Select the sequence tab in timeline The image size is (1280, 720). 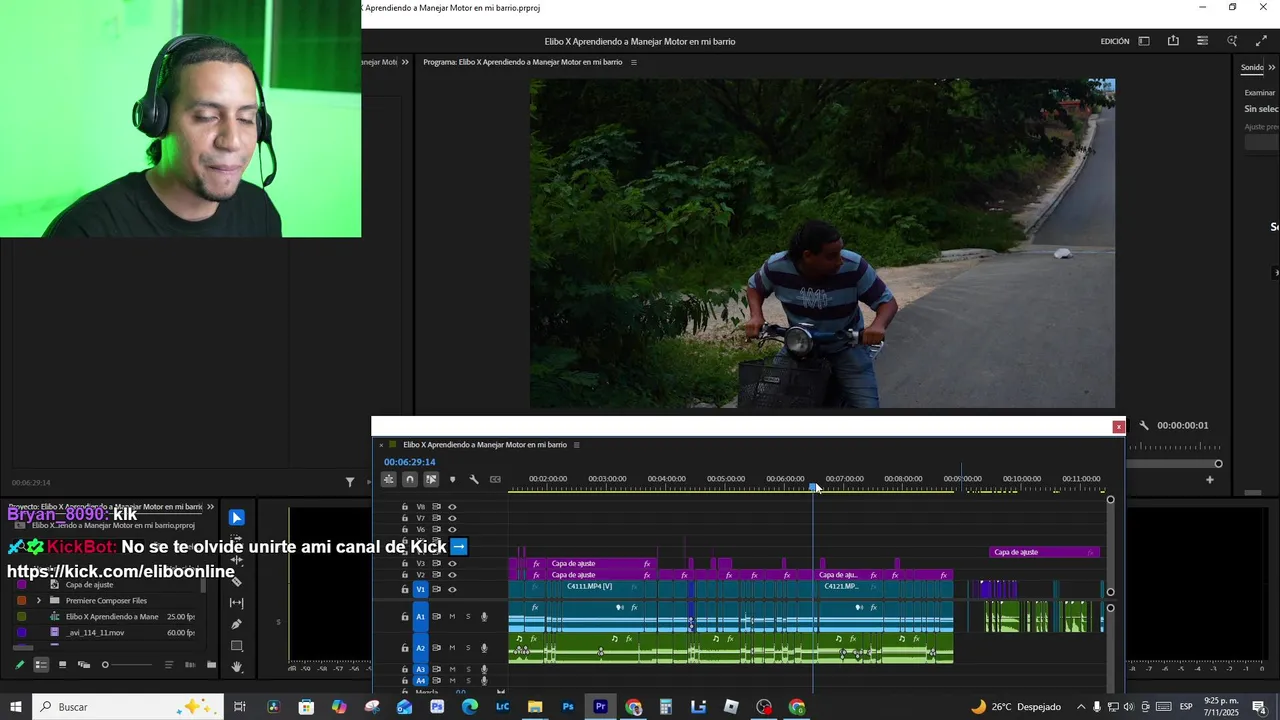485,445
